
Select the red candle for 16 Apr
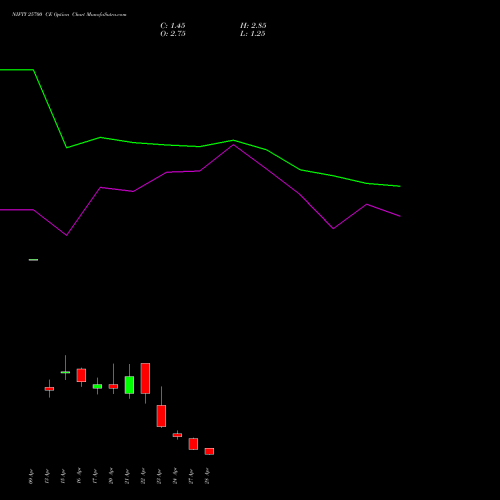pyautogui.click(x=81, y=375)
